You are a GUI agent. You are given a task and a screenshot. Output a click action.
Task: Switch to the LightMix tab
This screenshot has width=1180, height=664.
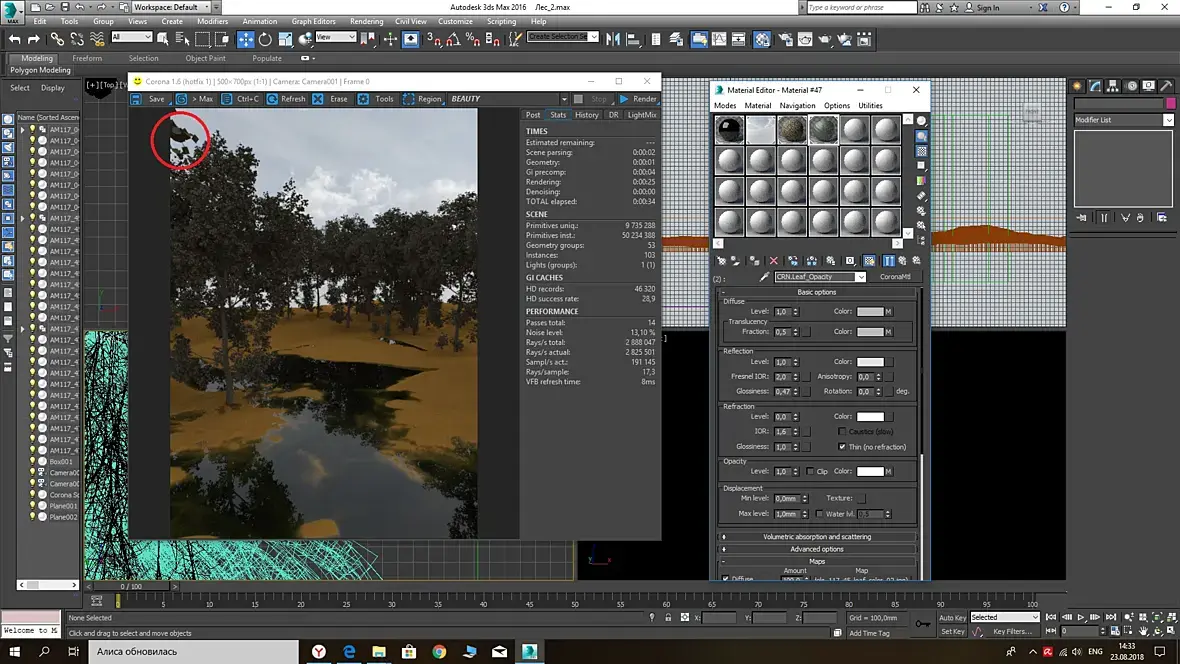coord(641,115)
